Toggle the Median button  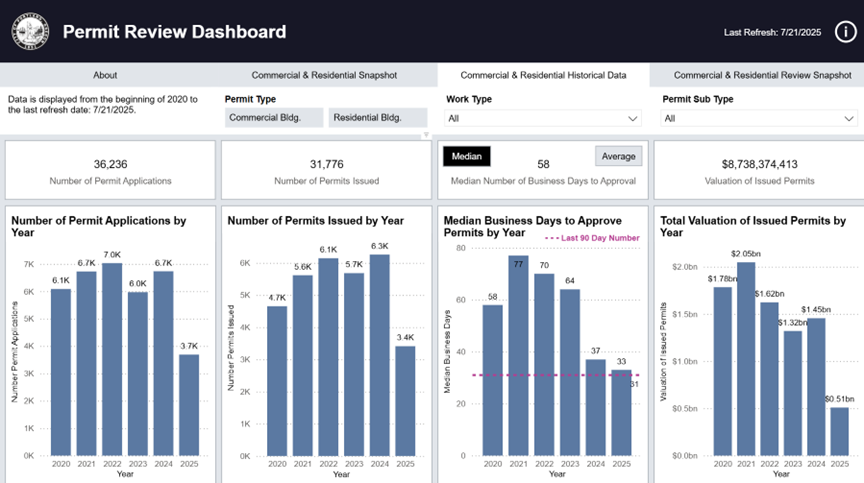tap(465, 156)
